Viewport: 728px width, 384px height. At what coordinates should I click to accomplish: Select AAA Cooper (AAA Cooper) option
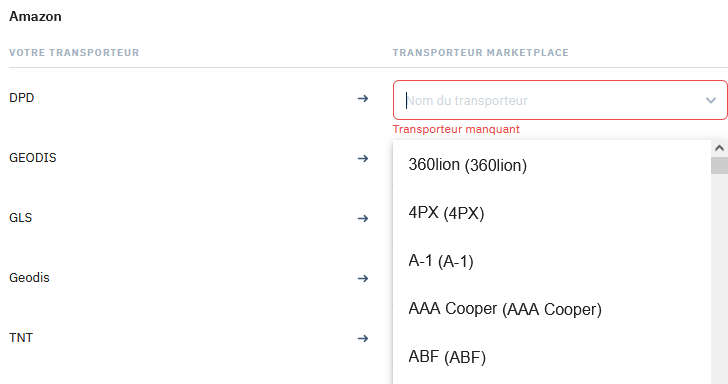552,309
